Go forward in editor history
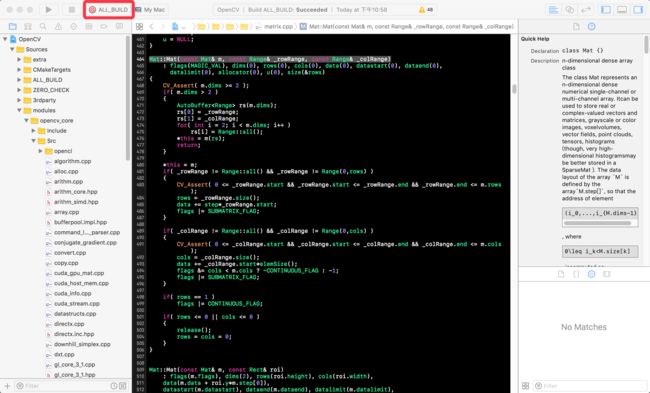Screen dimensions: 650x393 (x=162, y=27)
